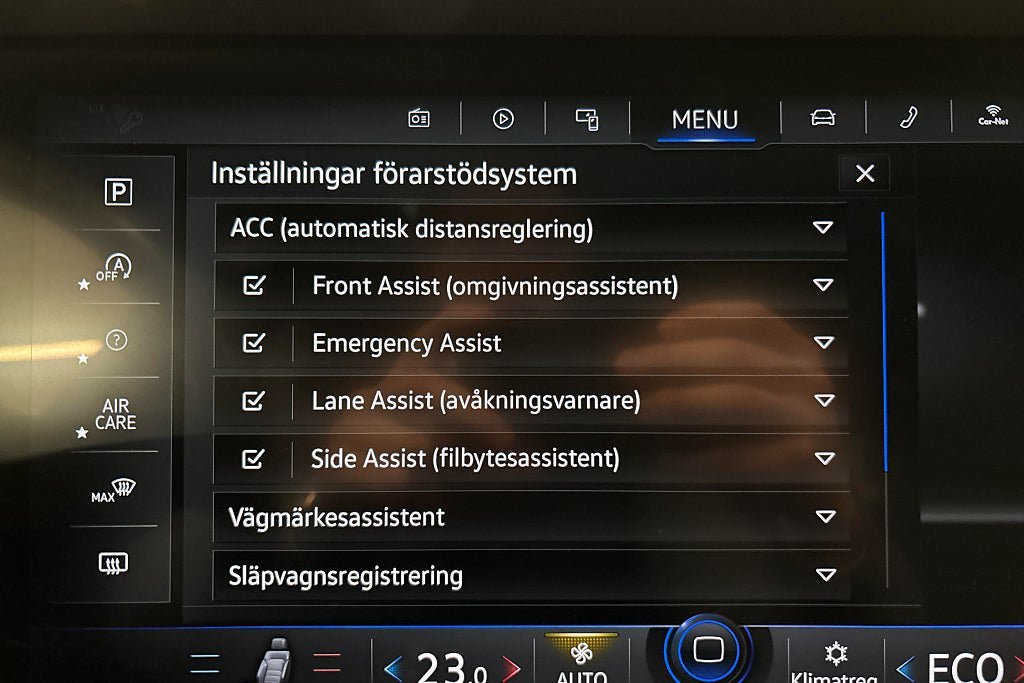
Task: Select the MENU tab
Action: pos(705,120)
